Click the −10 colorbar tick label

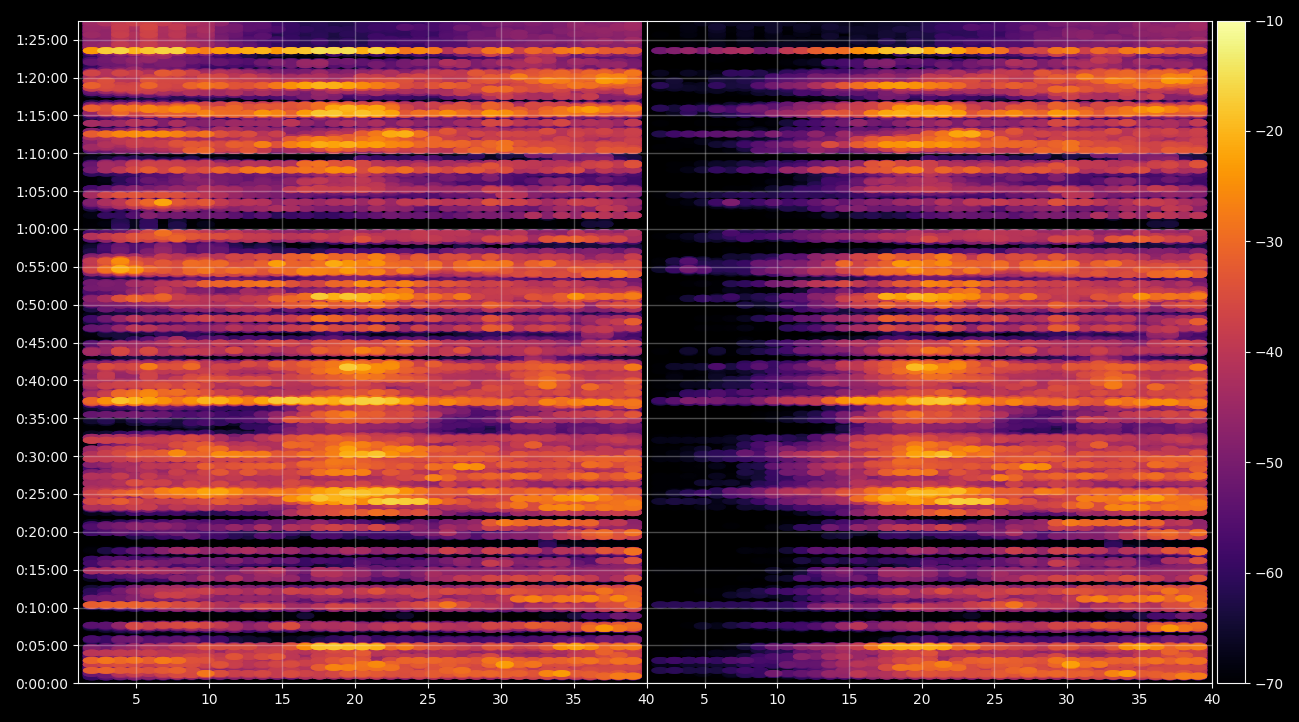(1269, 21)
